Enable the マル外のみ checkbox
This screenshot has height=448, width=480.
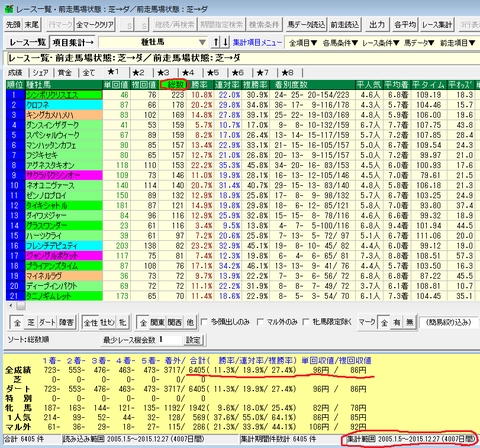click(x=260, y=322)
